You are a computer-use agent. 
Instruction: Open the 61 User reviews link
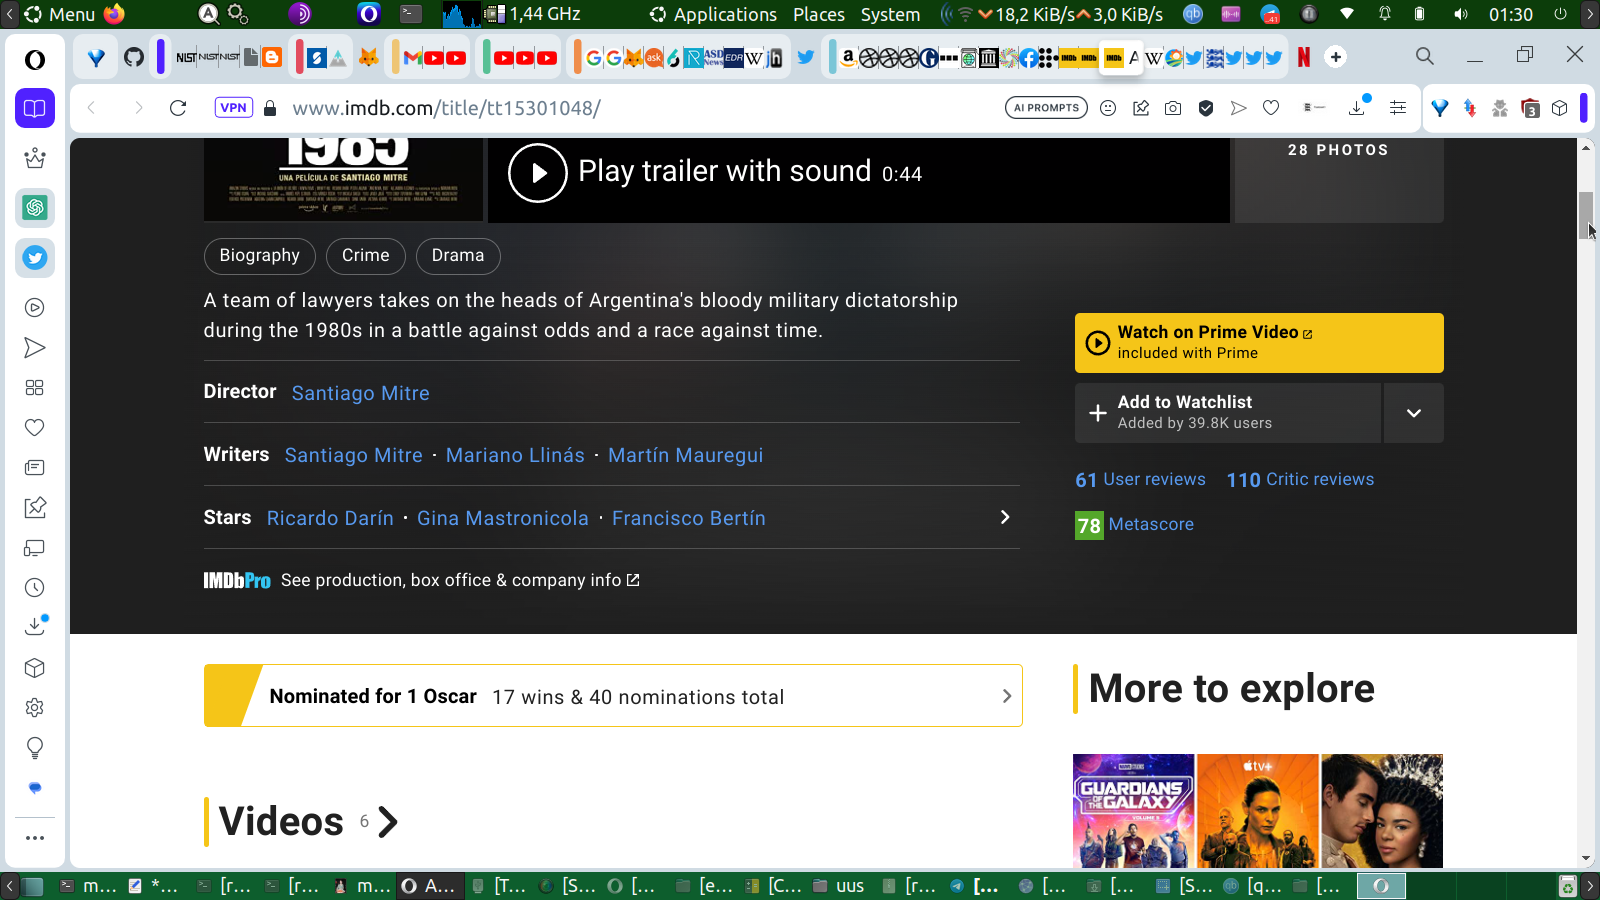pyautogui.click(x=1141, y=480)
